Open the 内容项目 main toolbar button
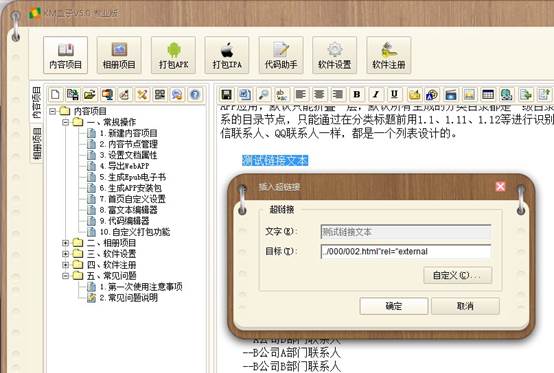 (x=65, y=55)
